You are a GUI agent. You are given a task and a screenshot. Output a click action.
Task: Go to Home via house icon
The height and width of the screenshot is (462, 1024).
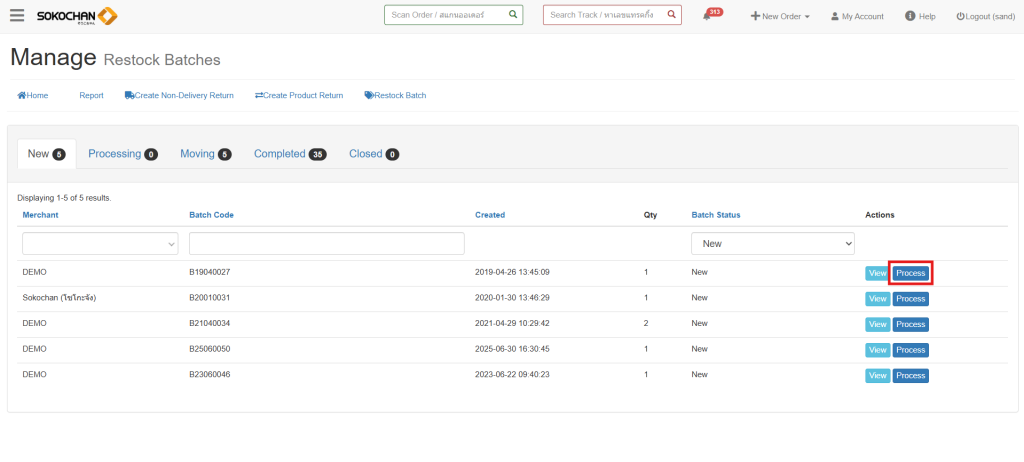(22, 96)
